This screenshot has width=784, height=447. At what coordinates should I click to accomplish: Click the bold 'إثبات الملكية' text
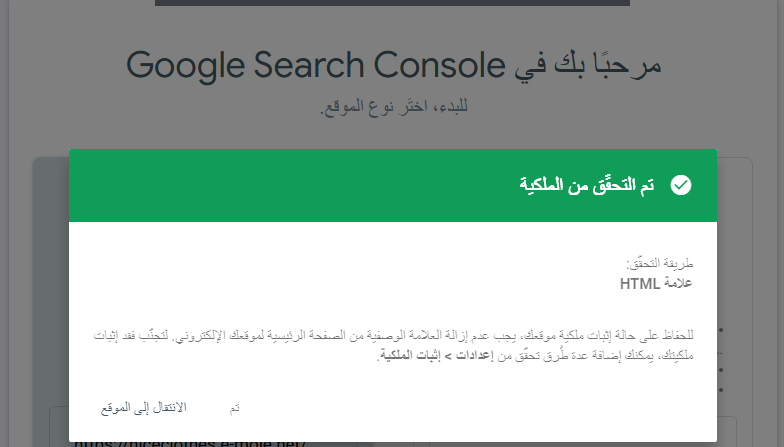pos(410,356)
